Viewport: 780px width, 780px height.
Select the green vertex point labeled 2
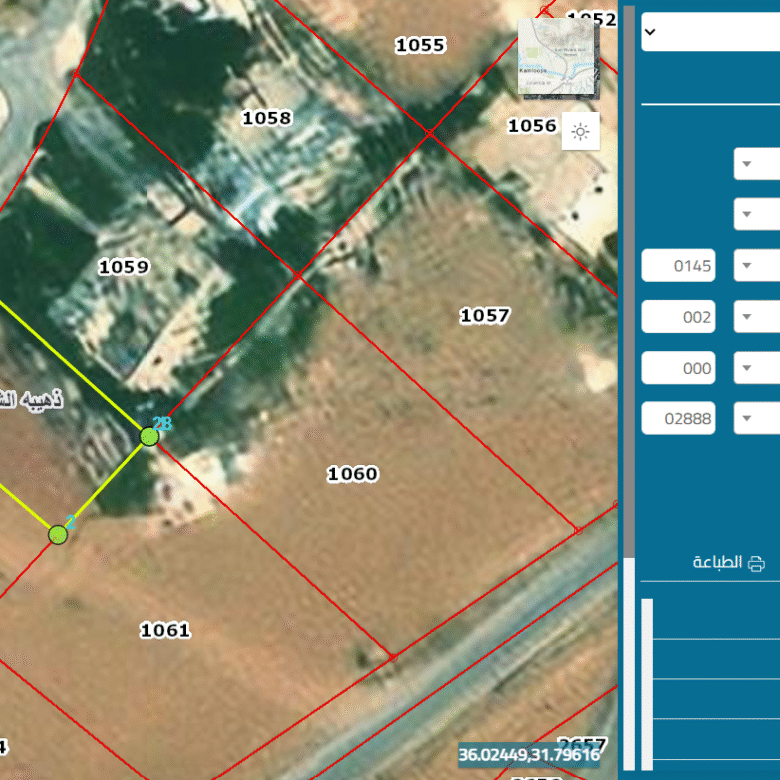coord(58,534)
